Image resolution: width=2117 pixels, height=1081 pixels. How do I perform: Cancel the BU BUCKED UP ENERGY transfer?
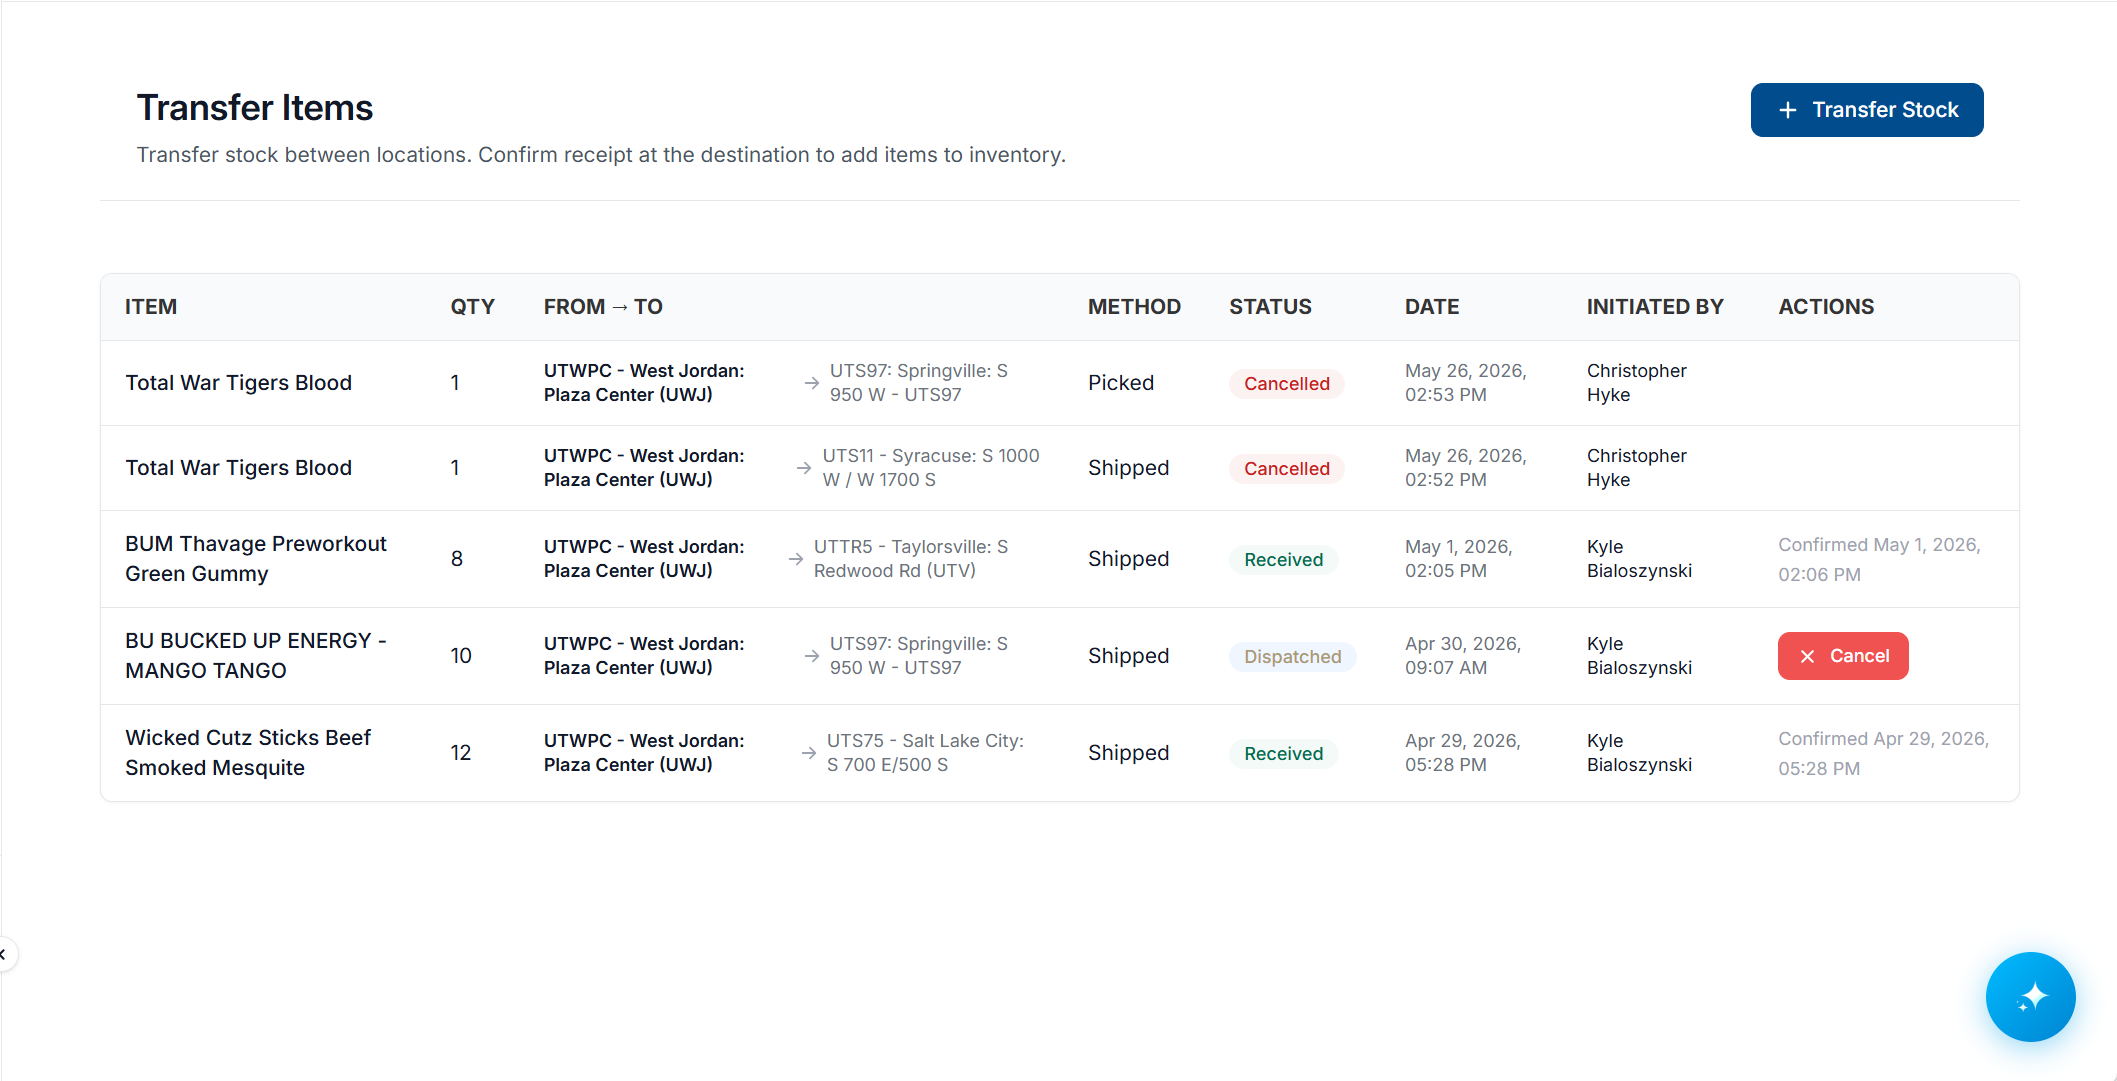coord(1842,656)
